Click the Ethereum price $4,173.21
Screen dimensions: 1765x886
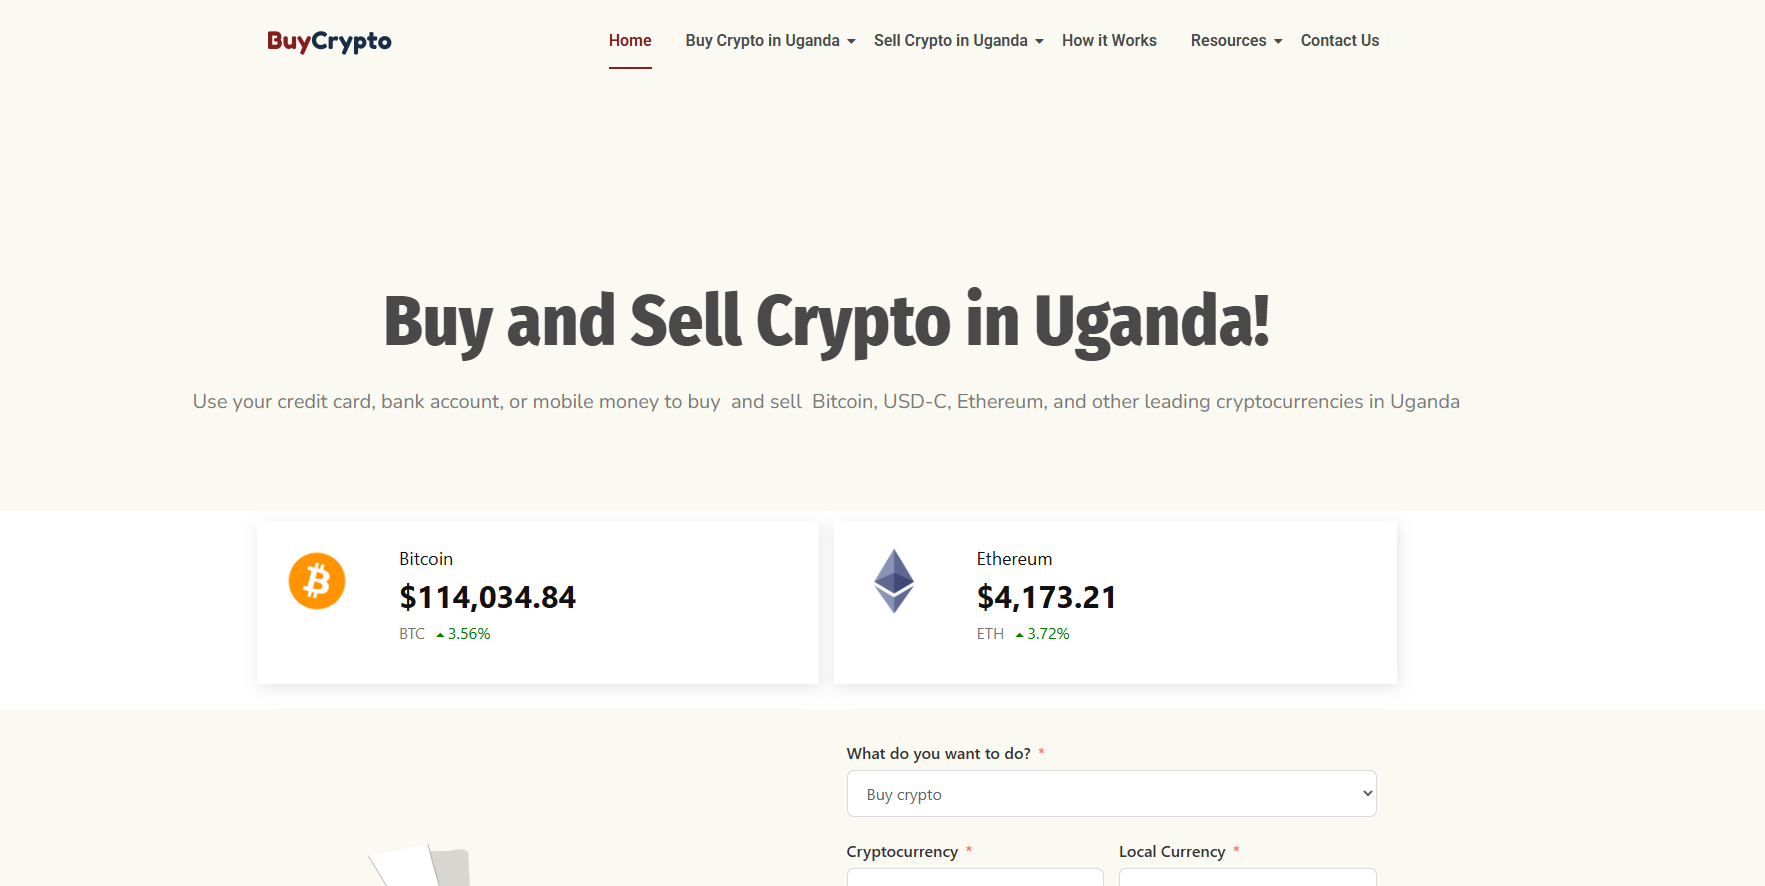1046,597
